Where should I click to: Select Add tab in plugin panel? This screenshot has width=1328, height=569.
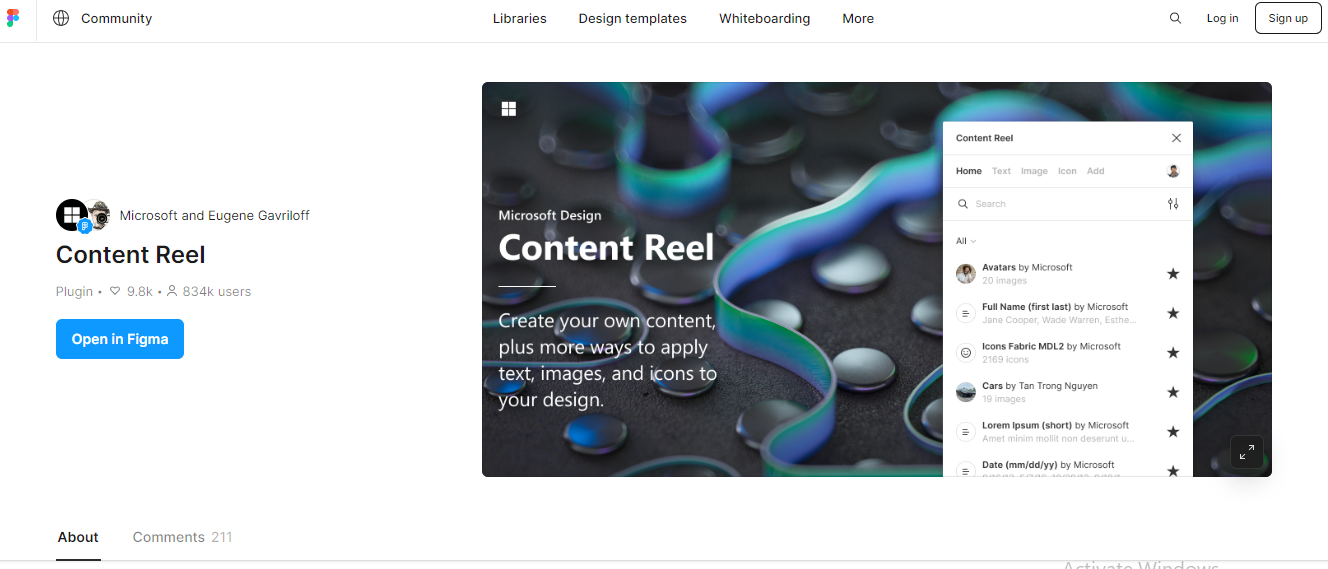coord(1096,171)
